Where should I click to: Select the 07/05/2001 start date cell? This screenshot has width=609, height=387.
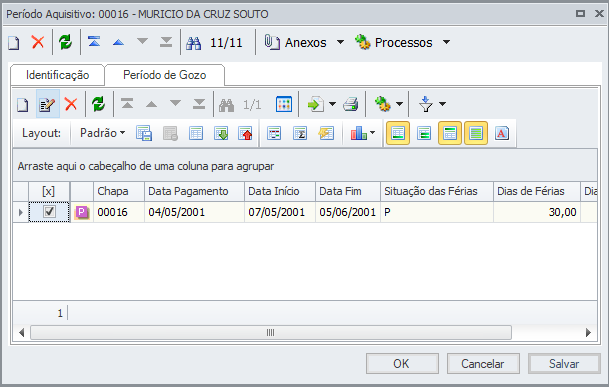280,212
